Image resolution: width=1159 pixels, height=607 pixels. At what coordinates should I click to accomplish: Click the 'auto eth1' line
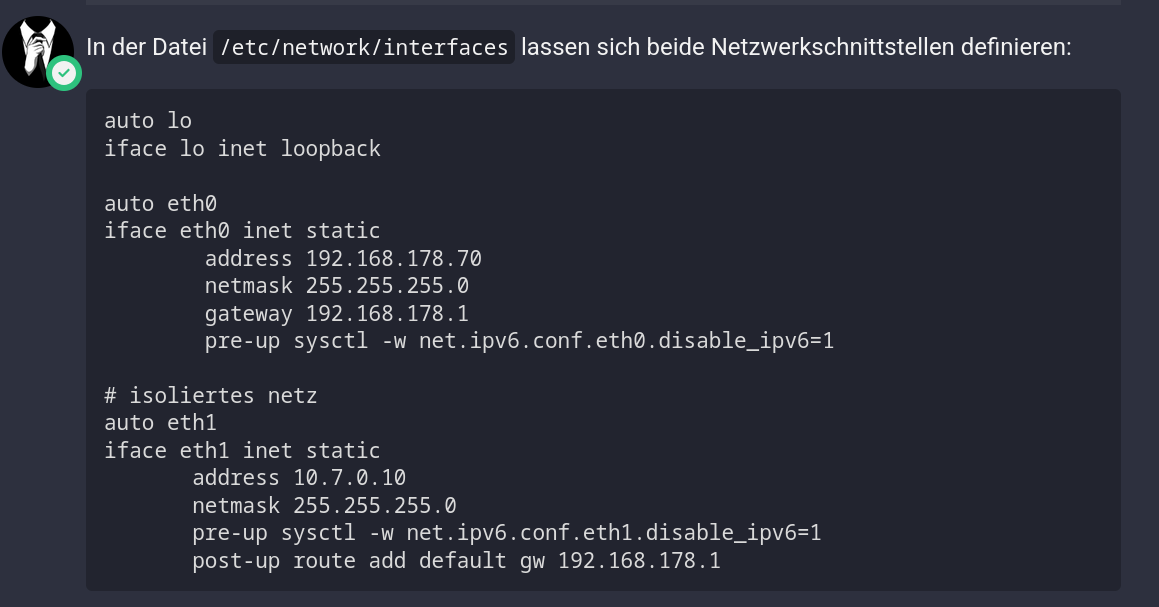point(160,423)
